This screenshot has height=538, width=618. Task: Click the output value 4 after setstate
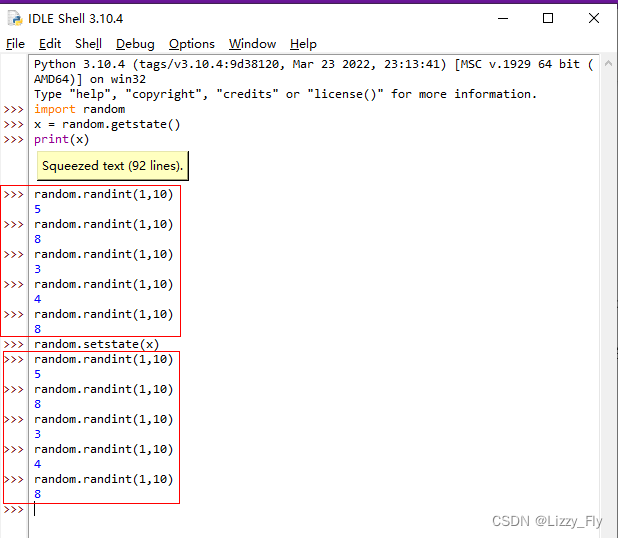click(x=37, y=464)
